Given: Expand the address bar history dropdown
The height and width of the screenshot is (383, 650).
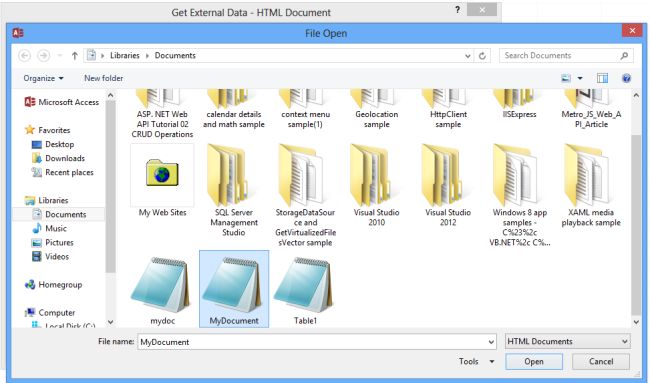Looking at the screenshot, I should (468, 56).
